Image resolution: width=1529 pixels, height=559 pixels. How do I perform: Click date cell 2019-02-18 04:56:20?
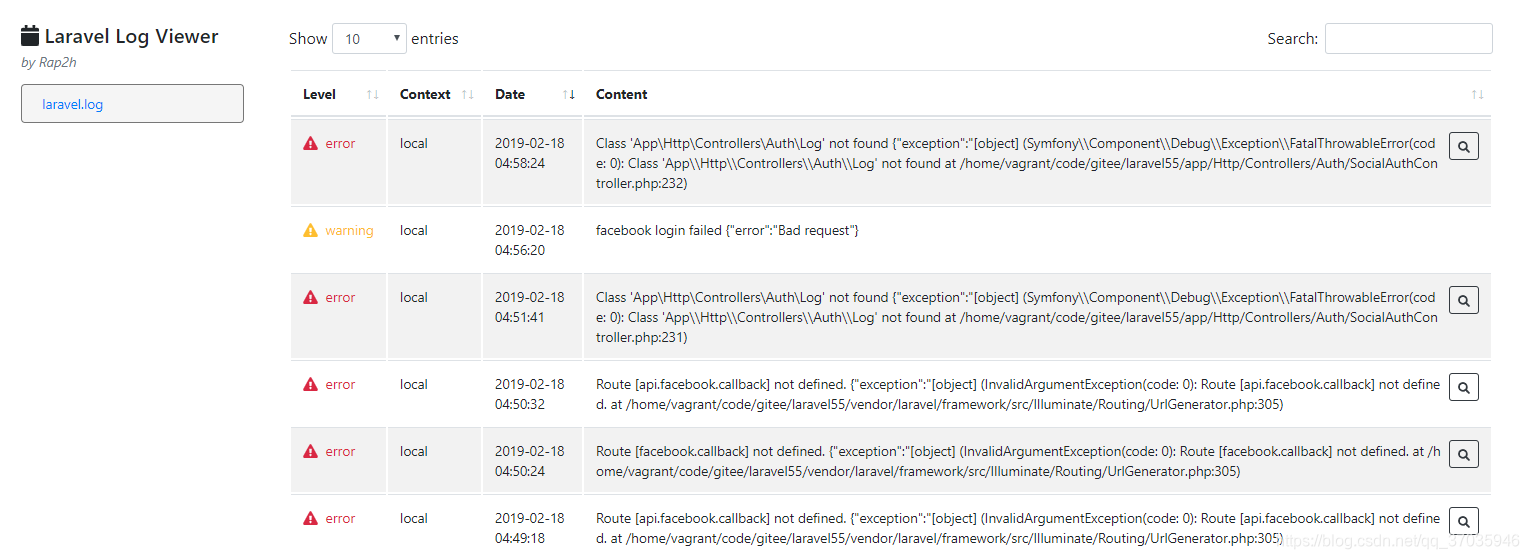tap(530, 240)
